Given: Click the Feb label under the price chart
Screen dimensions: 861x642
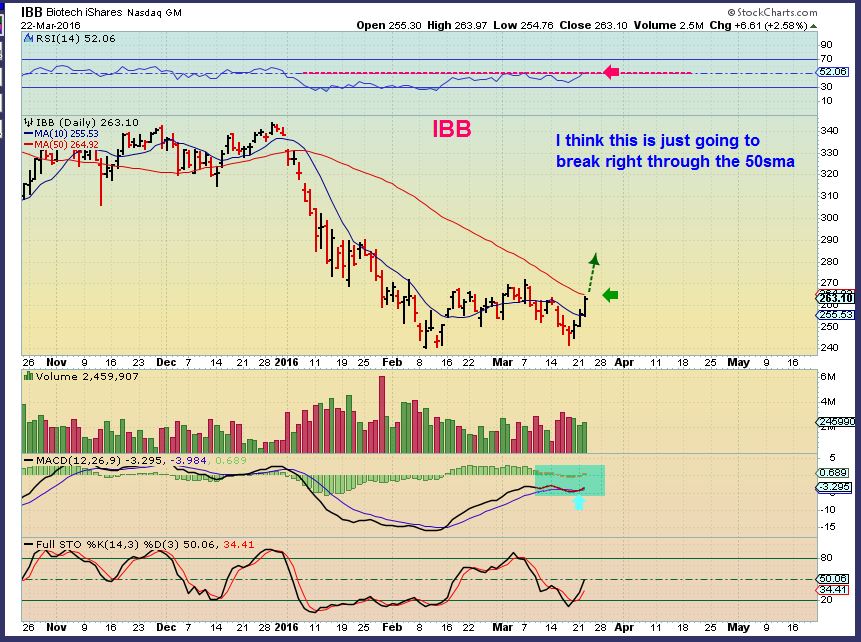Looking at the screenshot, I should pos(392,362).
